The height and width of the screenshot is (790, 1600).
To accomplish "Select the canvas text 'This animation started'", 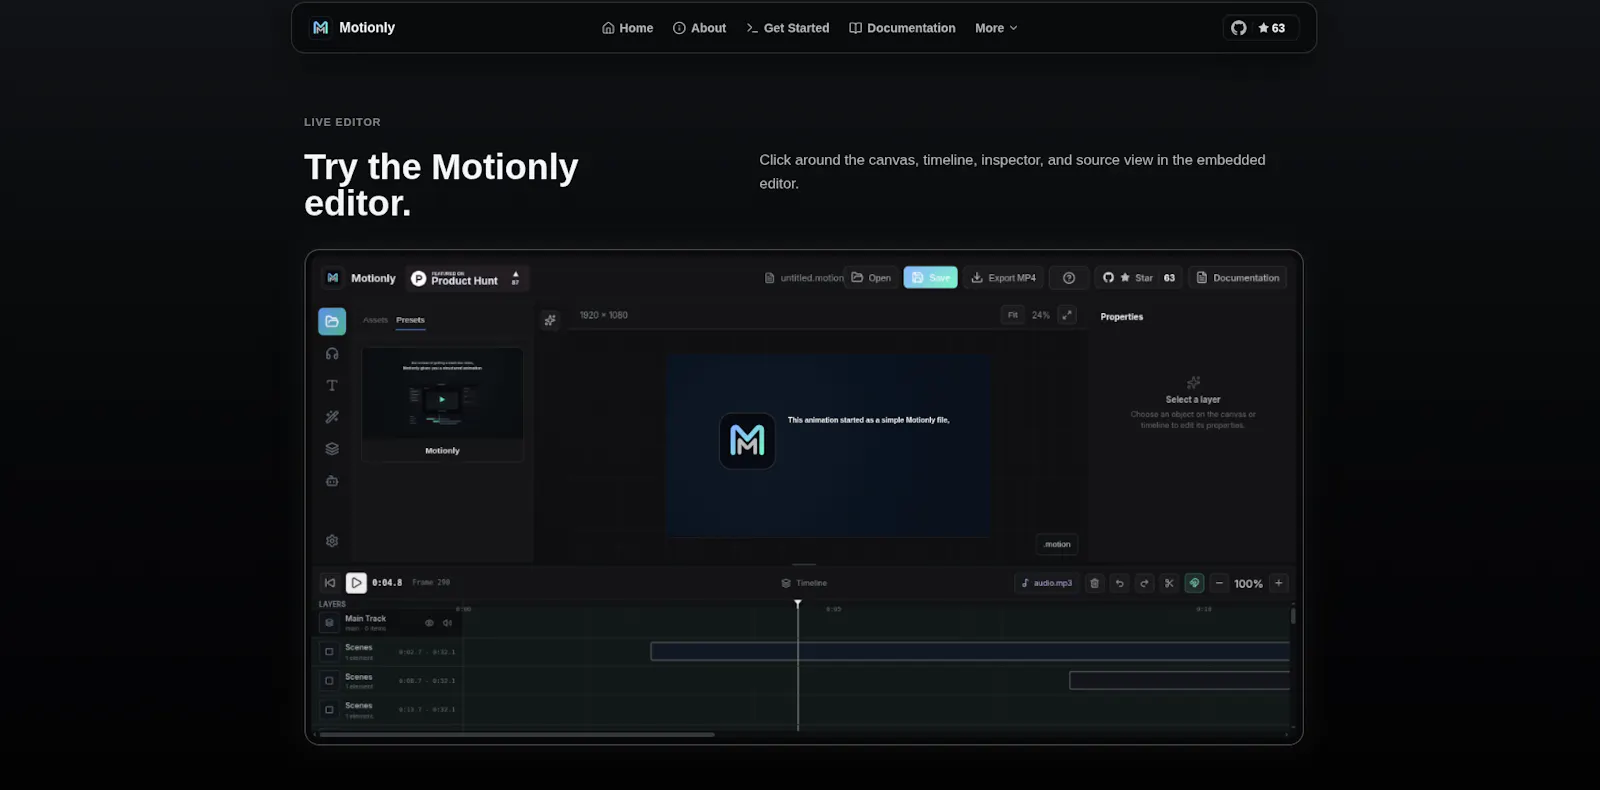I will pos(868,420).
